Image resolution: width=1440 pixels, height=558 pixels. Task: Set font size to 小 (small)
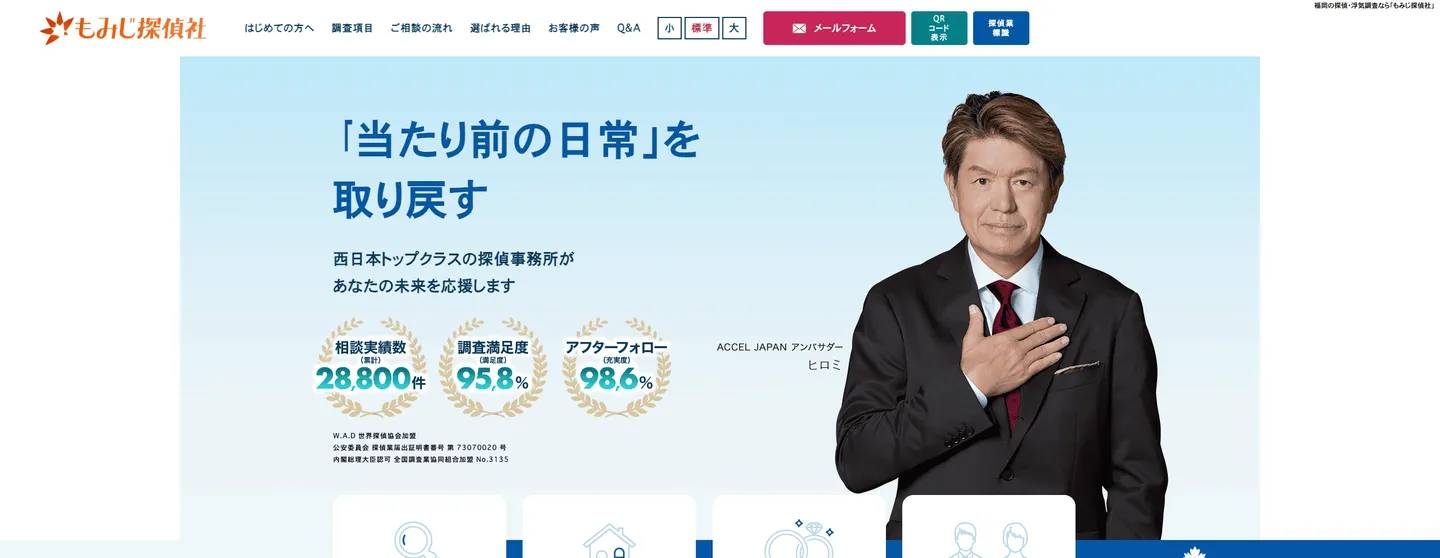click(669, 28)
